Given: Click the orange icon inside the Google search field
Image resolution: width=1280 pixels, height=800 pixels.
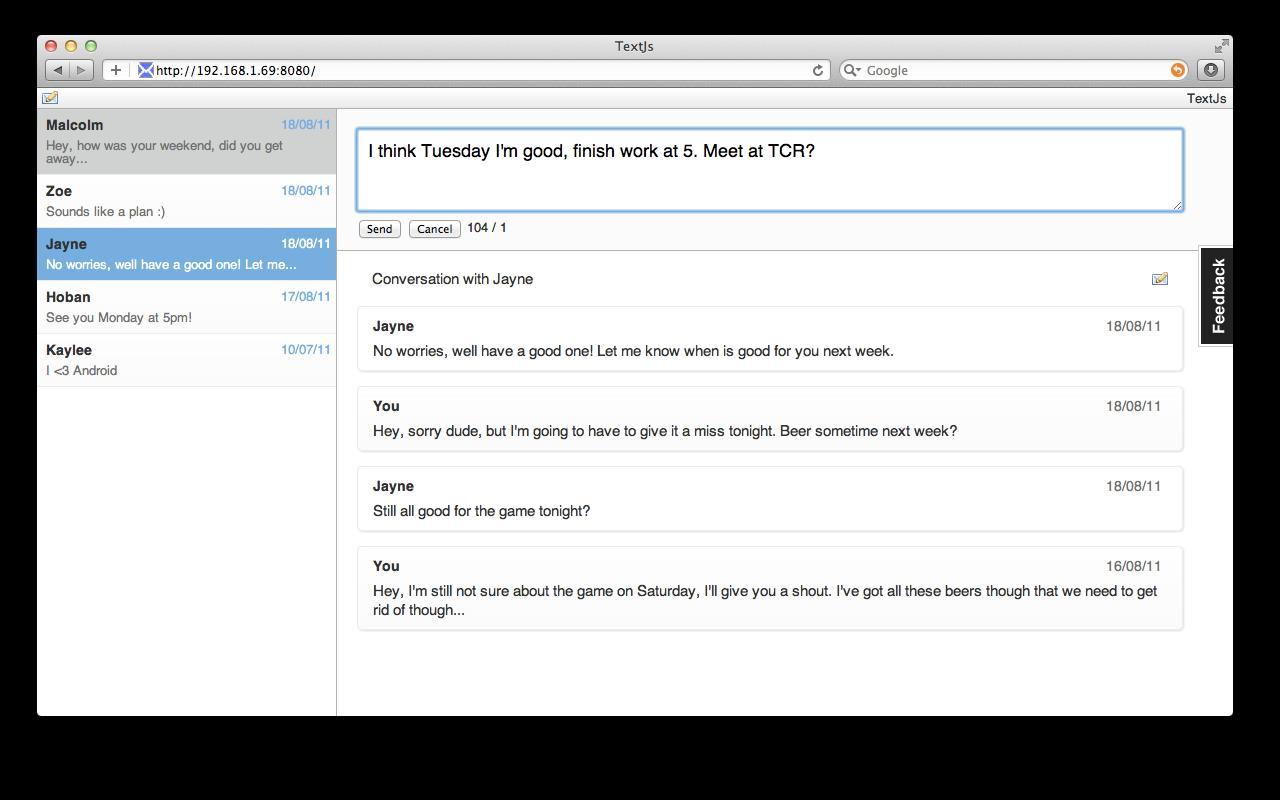Looking at the screenshot, I should coord(1177,70).
